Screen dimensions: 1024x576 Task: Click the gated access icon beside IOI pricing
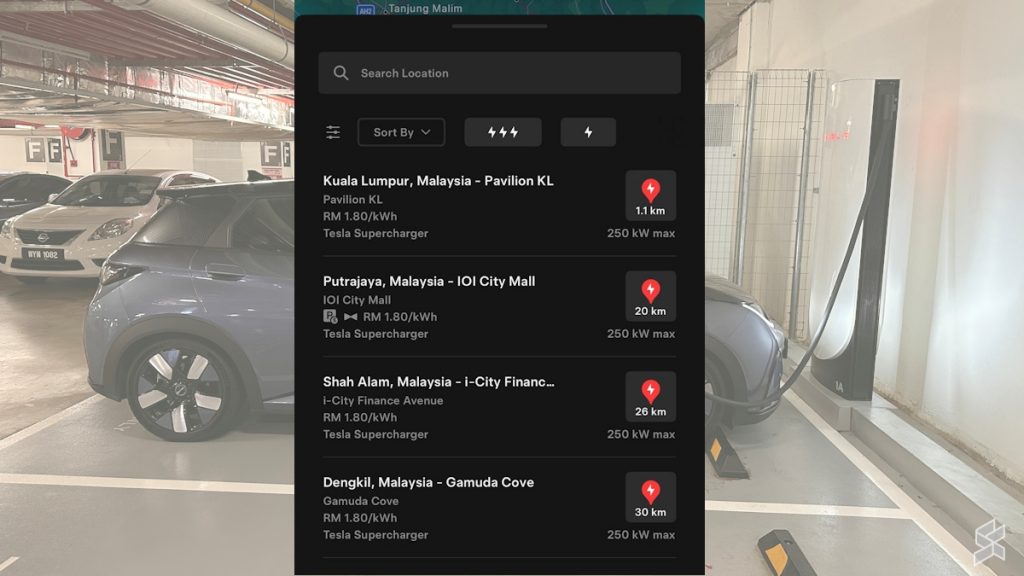[x=349, y=316]
